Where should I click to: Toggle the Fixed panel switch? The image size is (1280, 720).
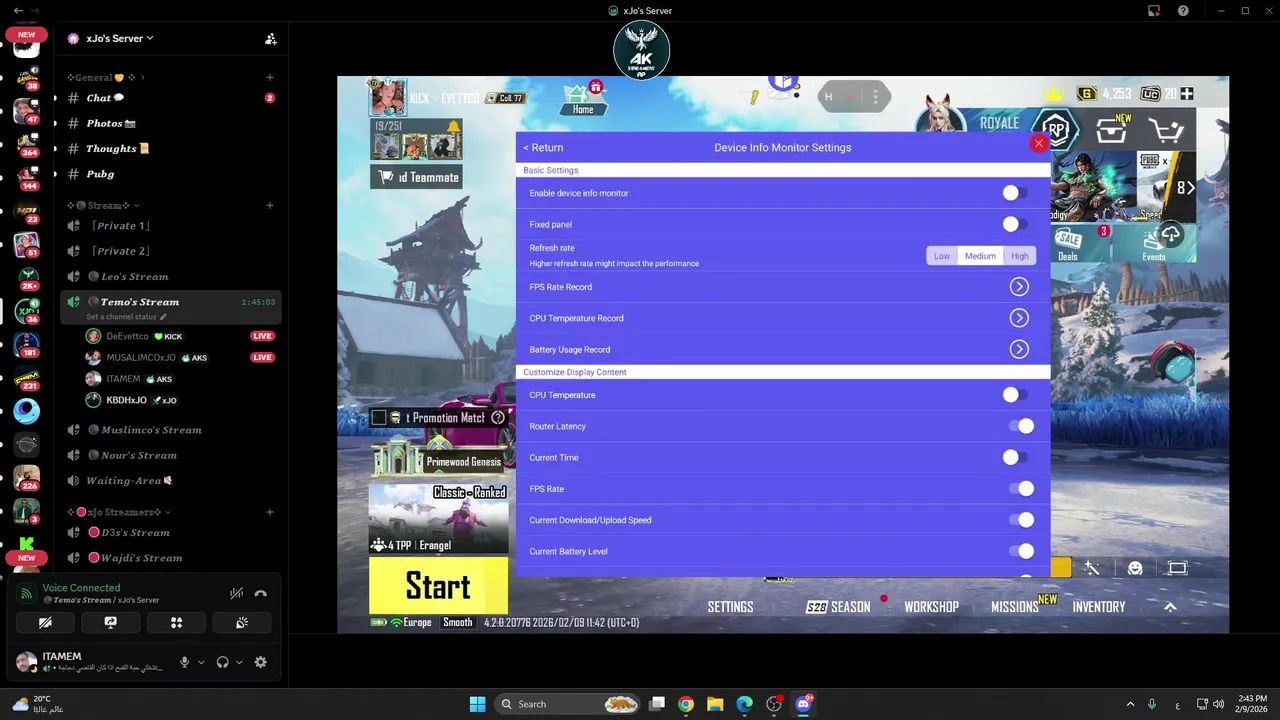(1016, 224)
